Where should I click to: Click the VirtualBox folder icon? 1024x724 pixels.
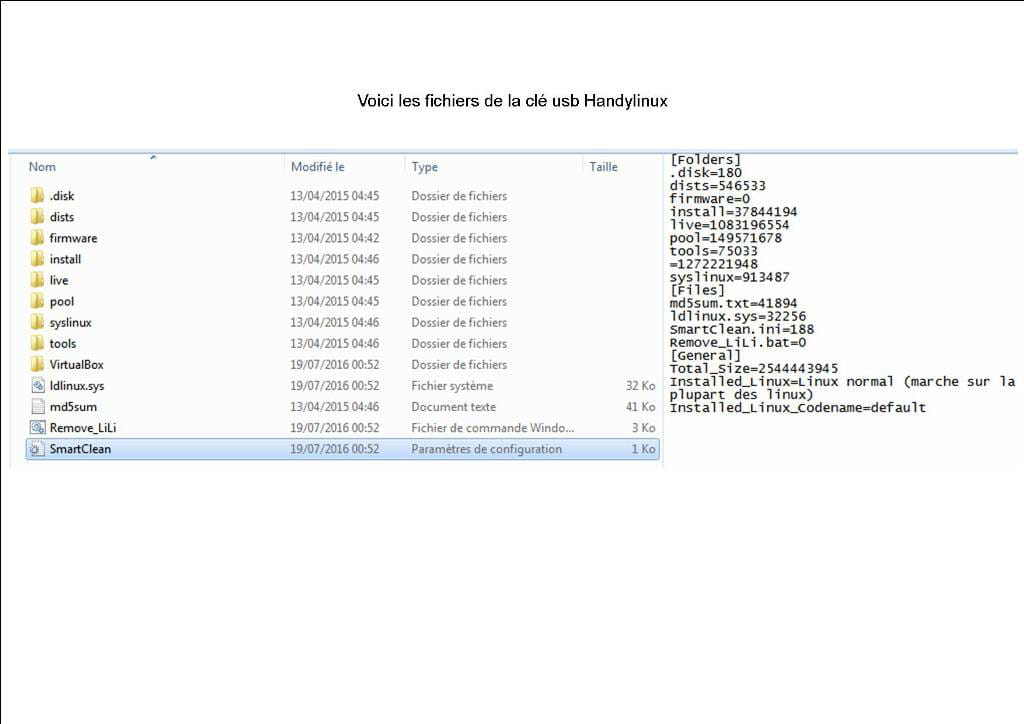pos(37,364)
